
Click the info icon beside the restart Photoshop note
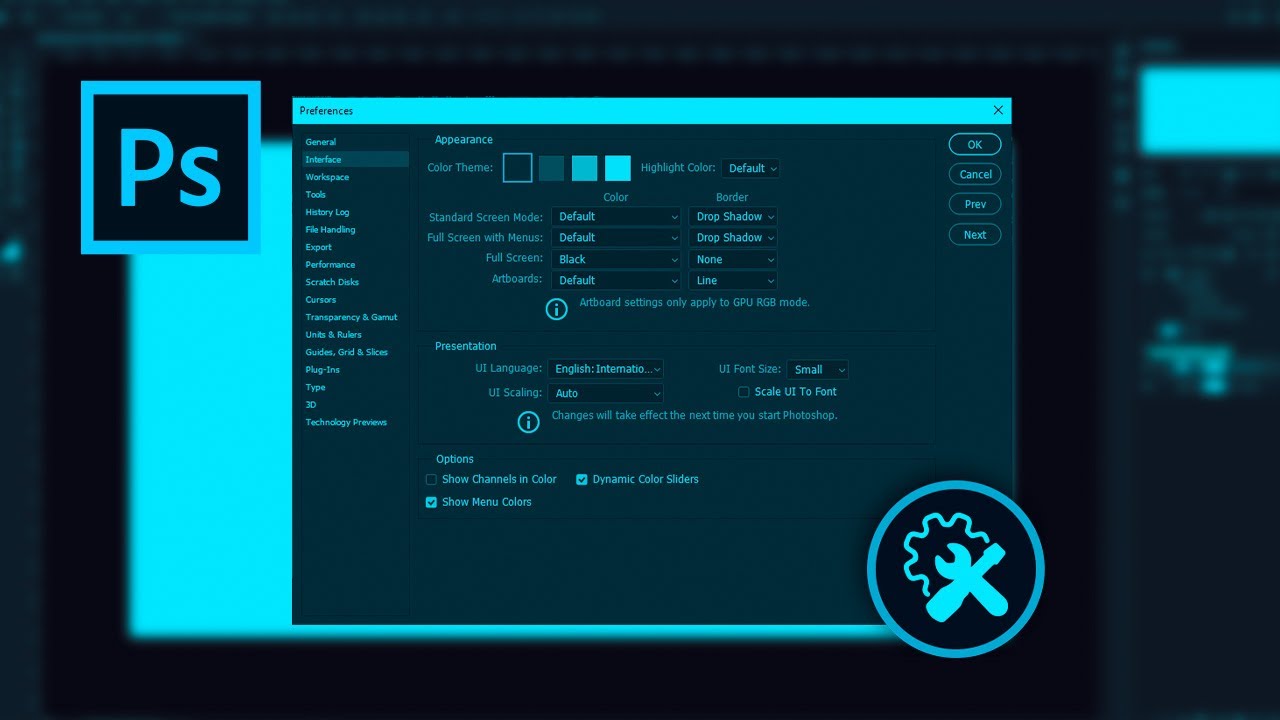(x=528, y=422)
